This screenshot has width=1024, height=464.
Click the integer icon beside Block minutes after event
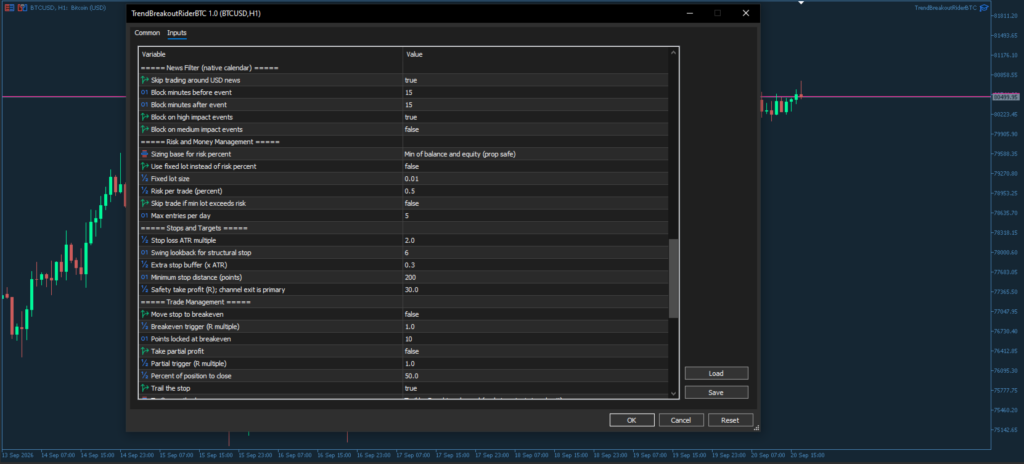pos(145,105)
